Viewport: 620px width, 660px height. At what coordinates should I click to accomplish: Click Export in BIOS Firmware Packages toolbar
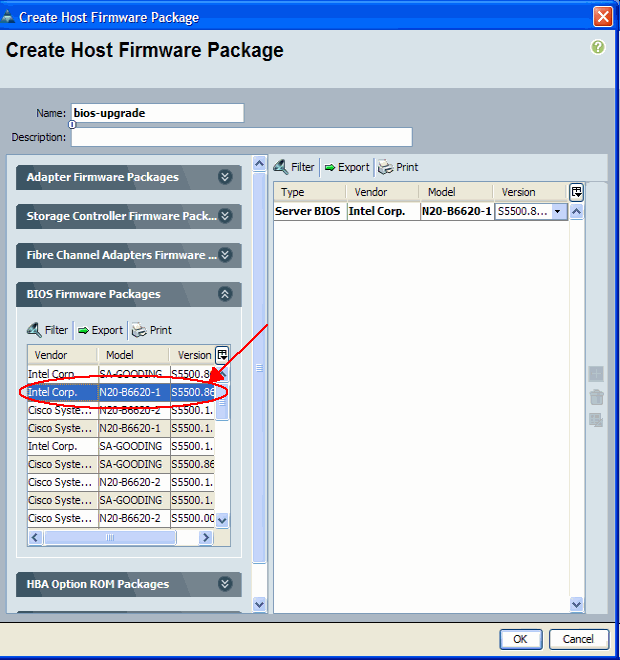pyautogui.click(x=101, y=330)
